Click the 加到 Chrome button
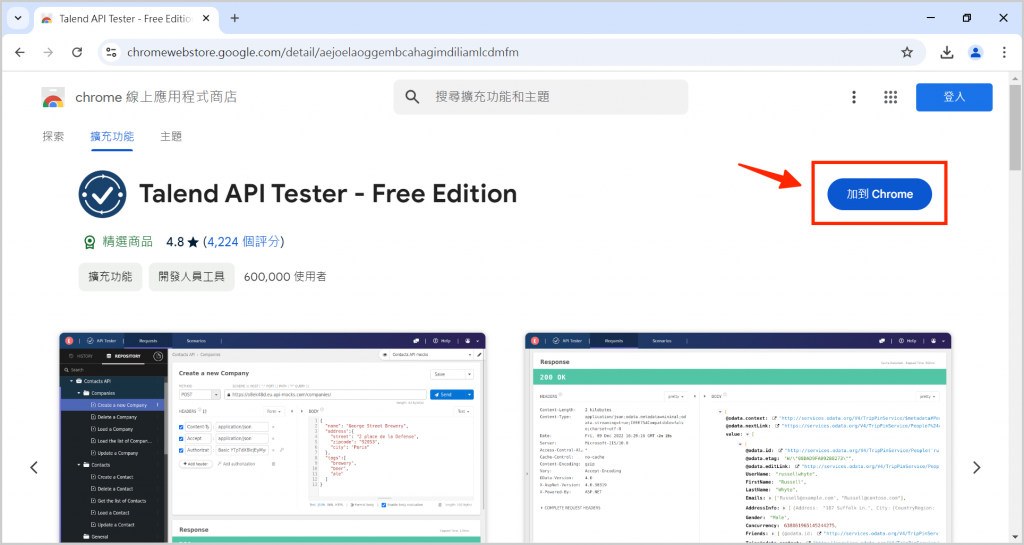 tap(879, 194)
